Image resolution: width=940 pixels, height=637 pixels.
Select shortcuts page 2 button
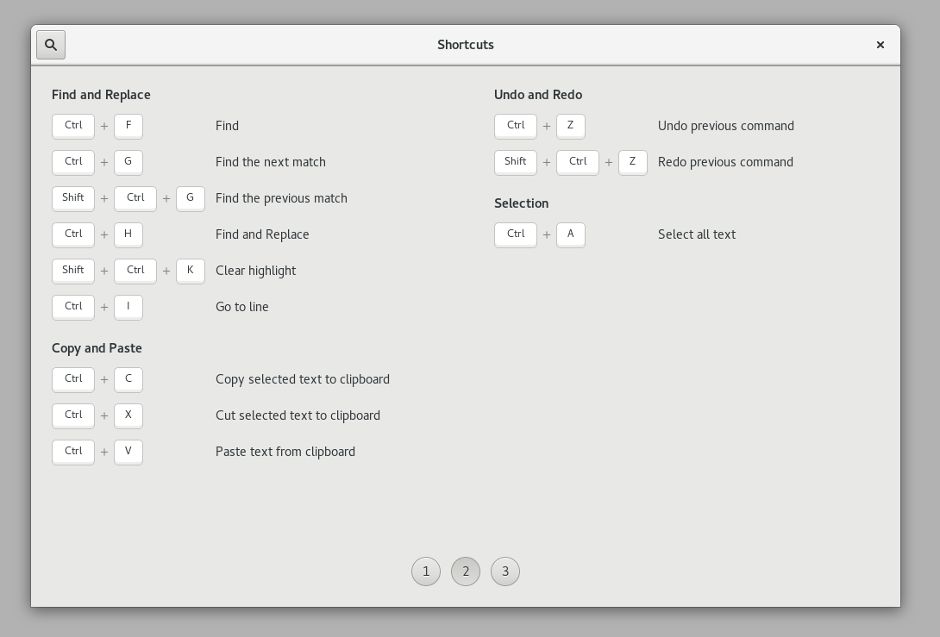coord(465,572)
